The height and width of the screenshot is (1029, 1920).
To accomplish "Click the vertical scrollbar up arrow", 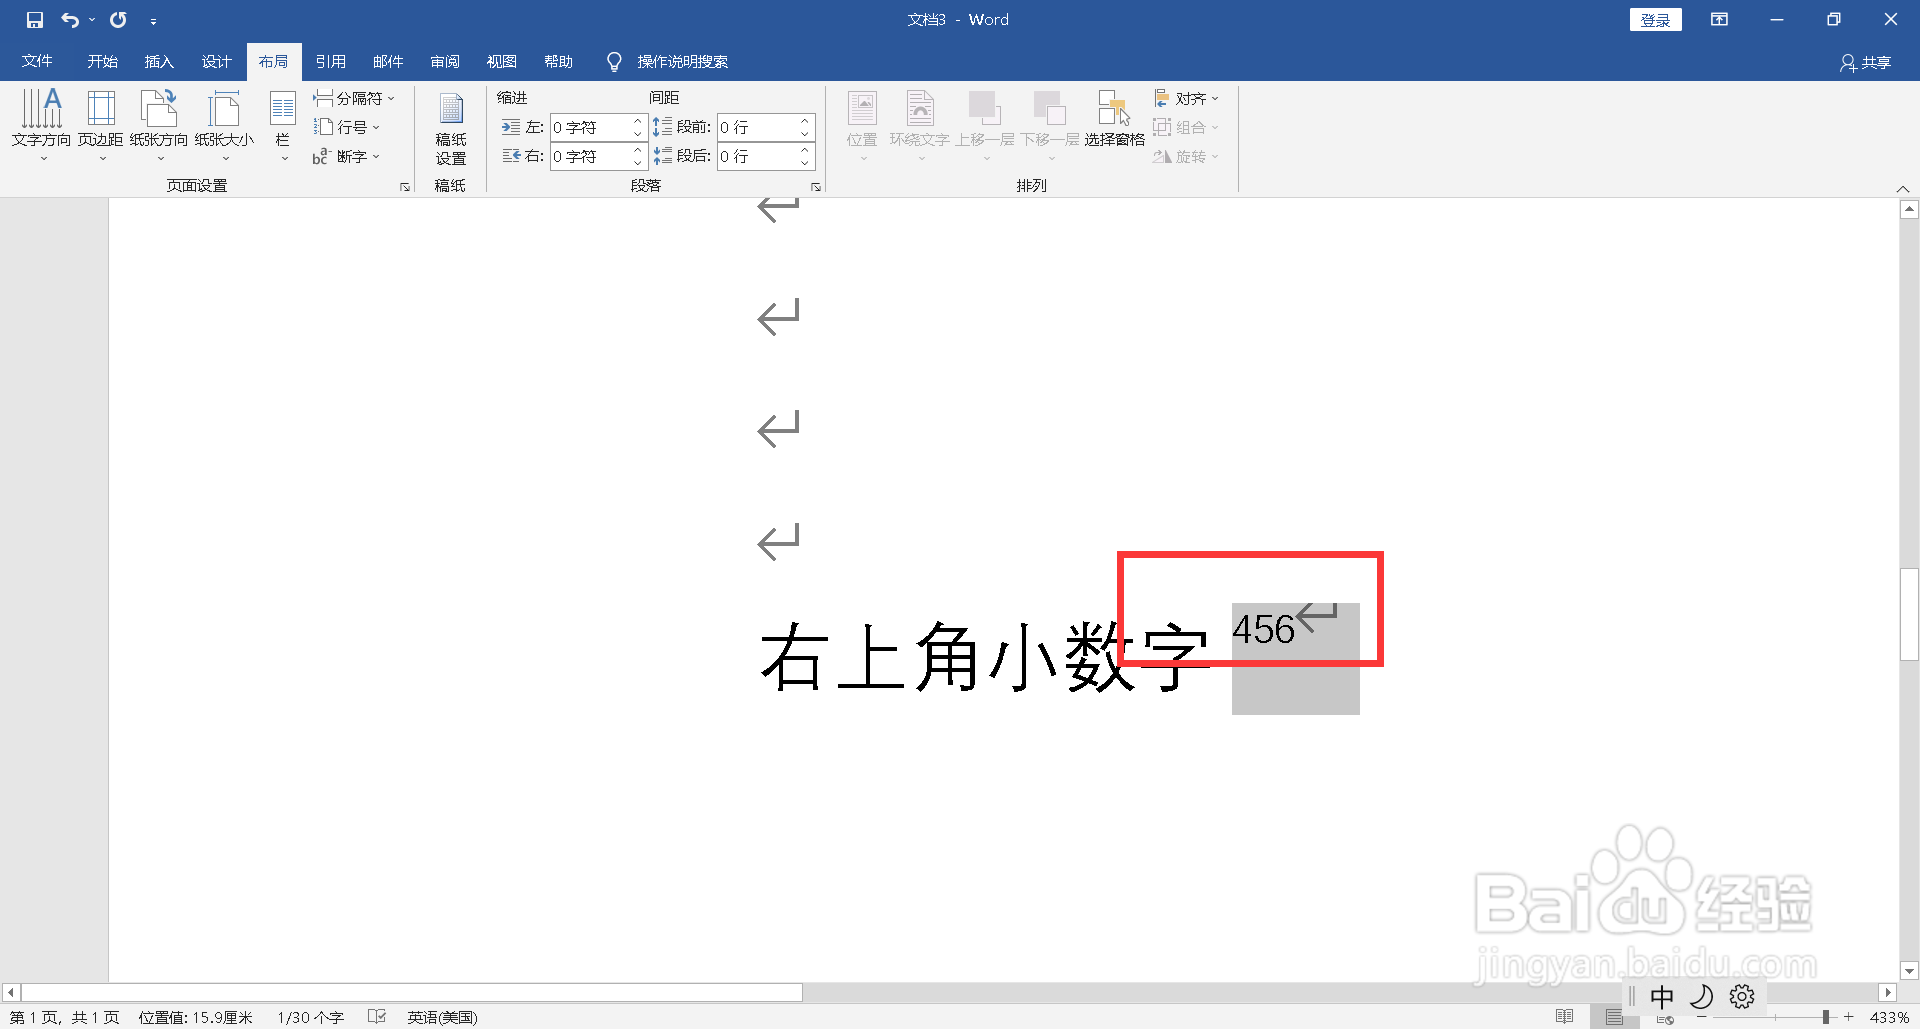I will [x=1910, y=209].
